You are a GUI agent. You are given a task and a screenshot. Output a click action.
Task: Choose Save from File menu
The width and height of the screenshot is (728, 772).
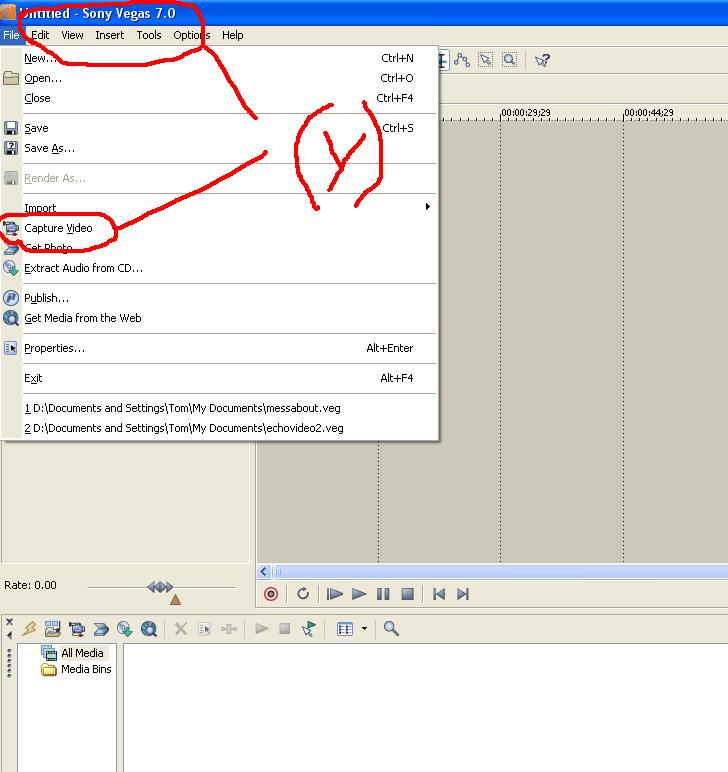pyautogui.click(x=219, y=128)
